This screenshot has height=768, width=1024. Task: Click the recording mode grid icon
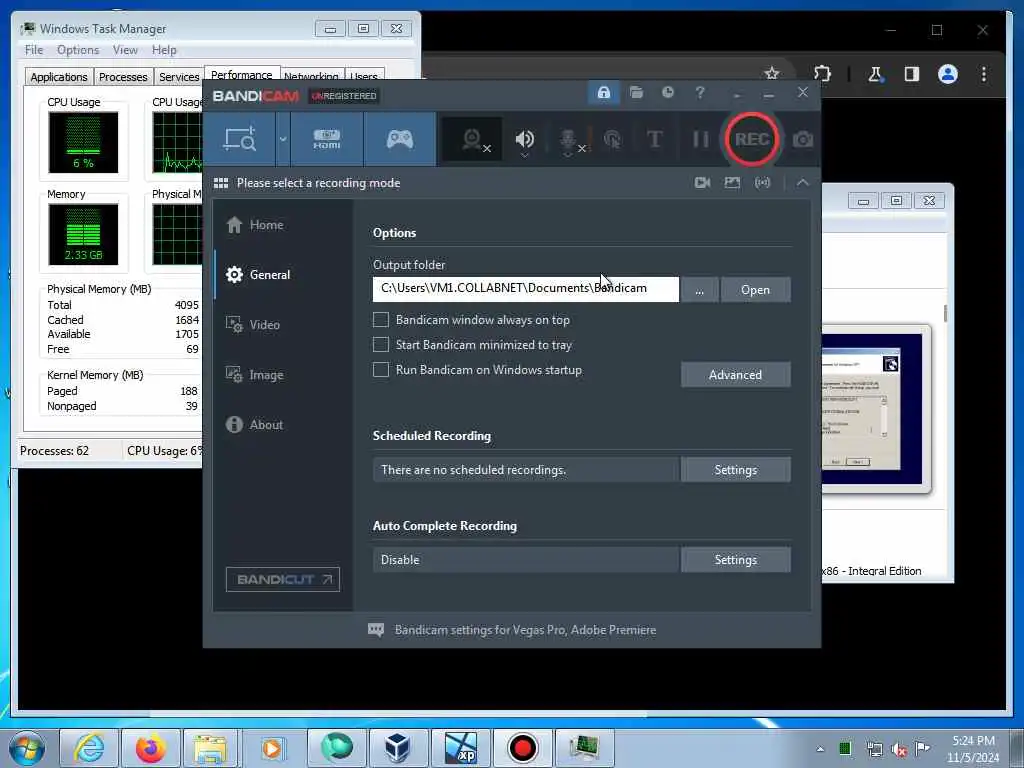221,183
